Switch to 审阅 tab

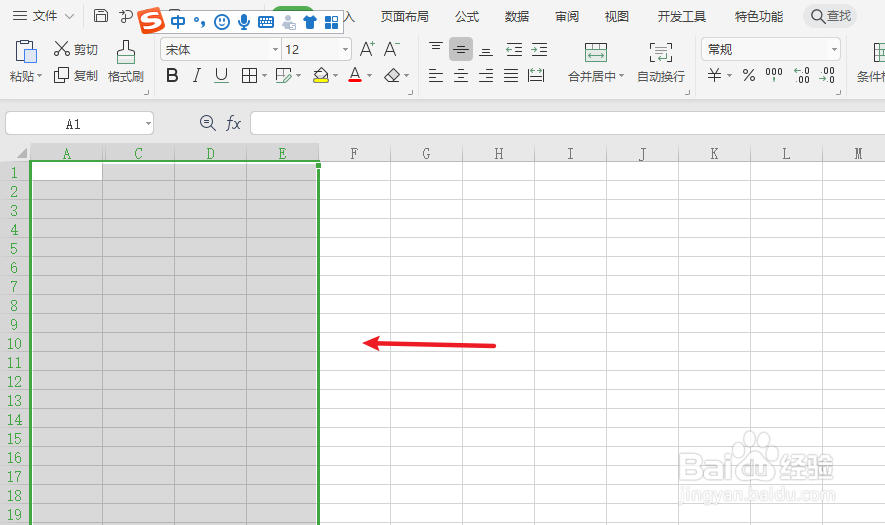pyautogui.click(x=567, y=17)
